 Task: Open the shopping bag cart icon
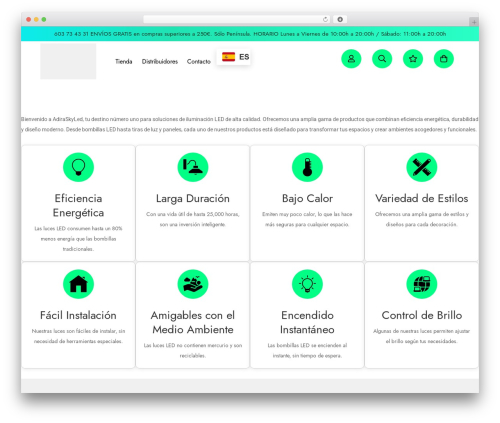444,59
